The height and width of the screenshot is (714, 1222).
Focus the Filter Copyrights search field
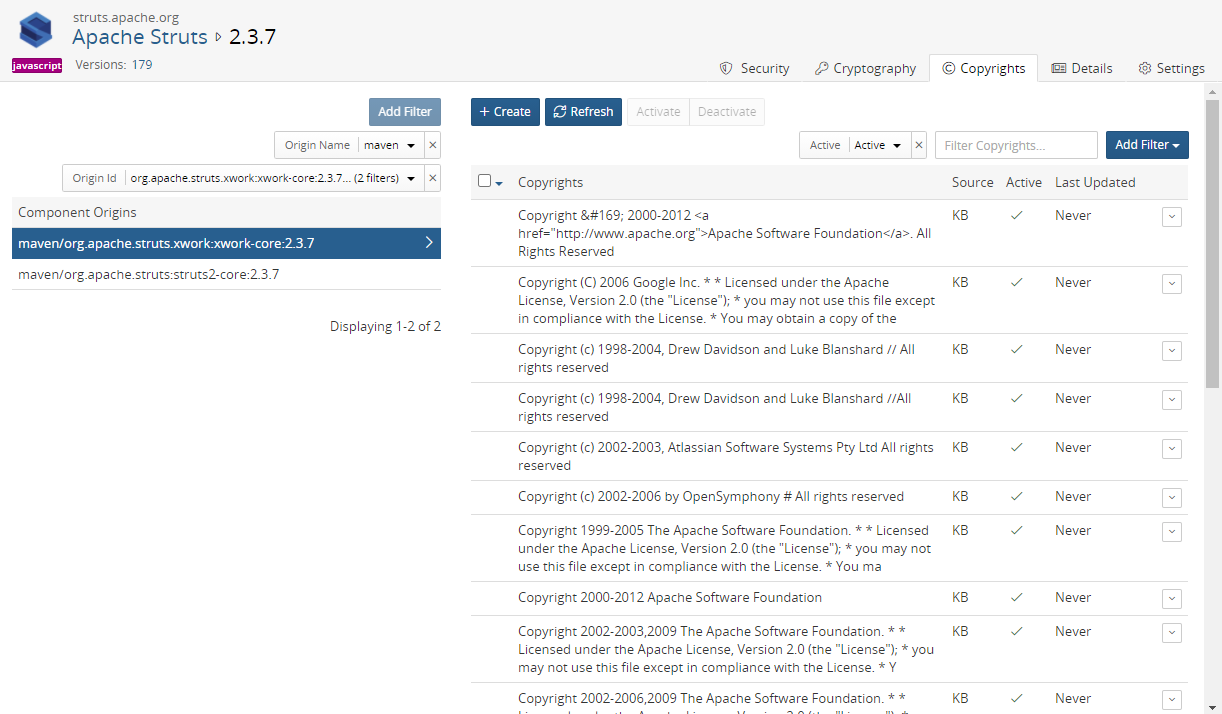coord(1016,145)
